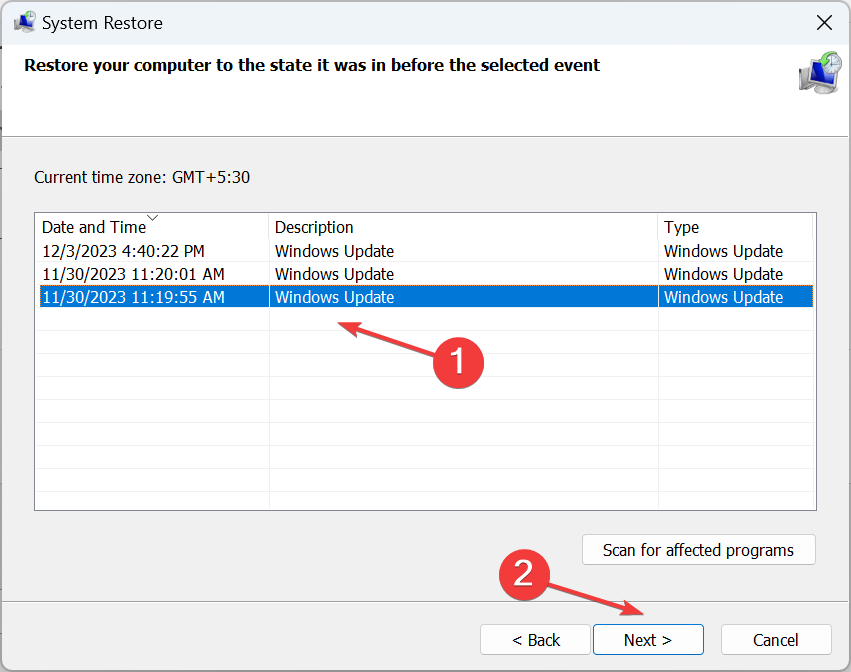
Task: Click the System Restore graphic in the header
Action: point(819,73)
